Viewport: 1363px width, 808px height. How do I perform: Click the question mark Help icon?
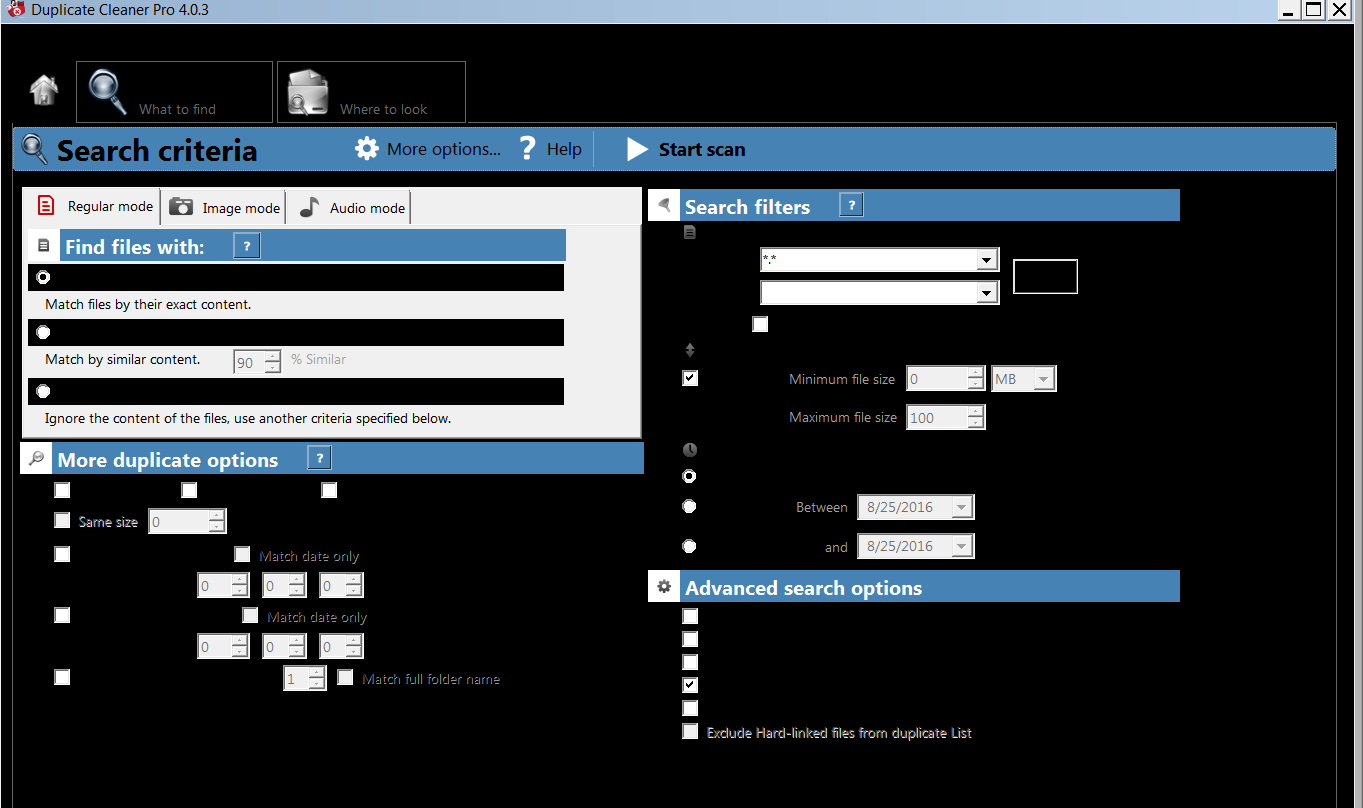point(528,149)
